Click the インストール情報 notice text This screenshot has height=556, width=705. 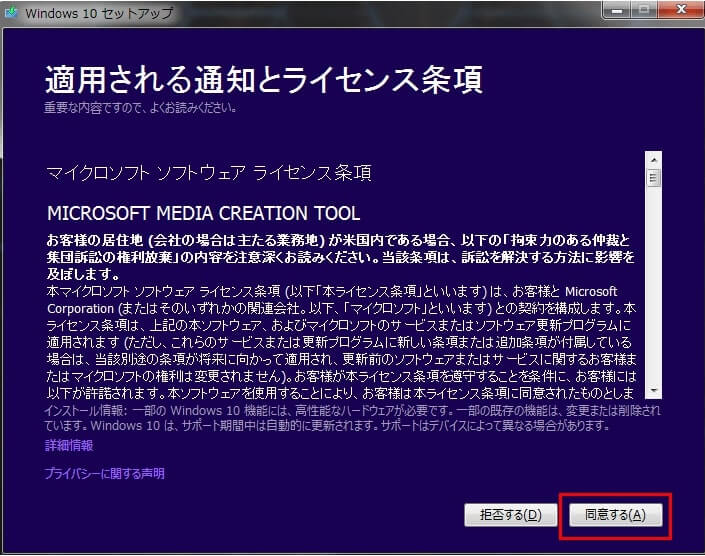coord(352,418)
